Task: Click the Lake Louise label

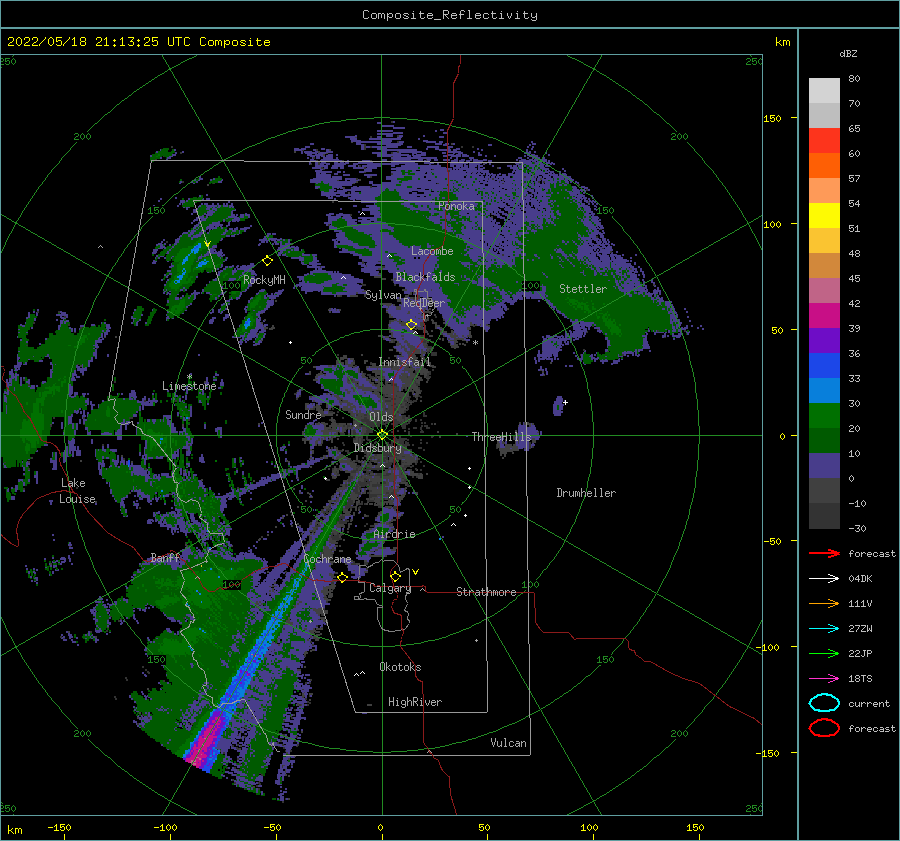Action: pos(77,491)
